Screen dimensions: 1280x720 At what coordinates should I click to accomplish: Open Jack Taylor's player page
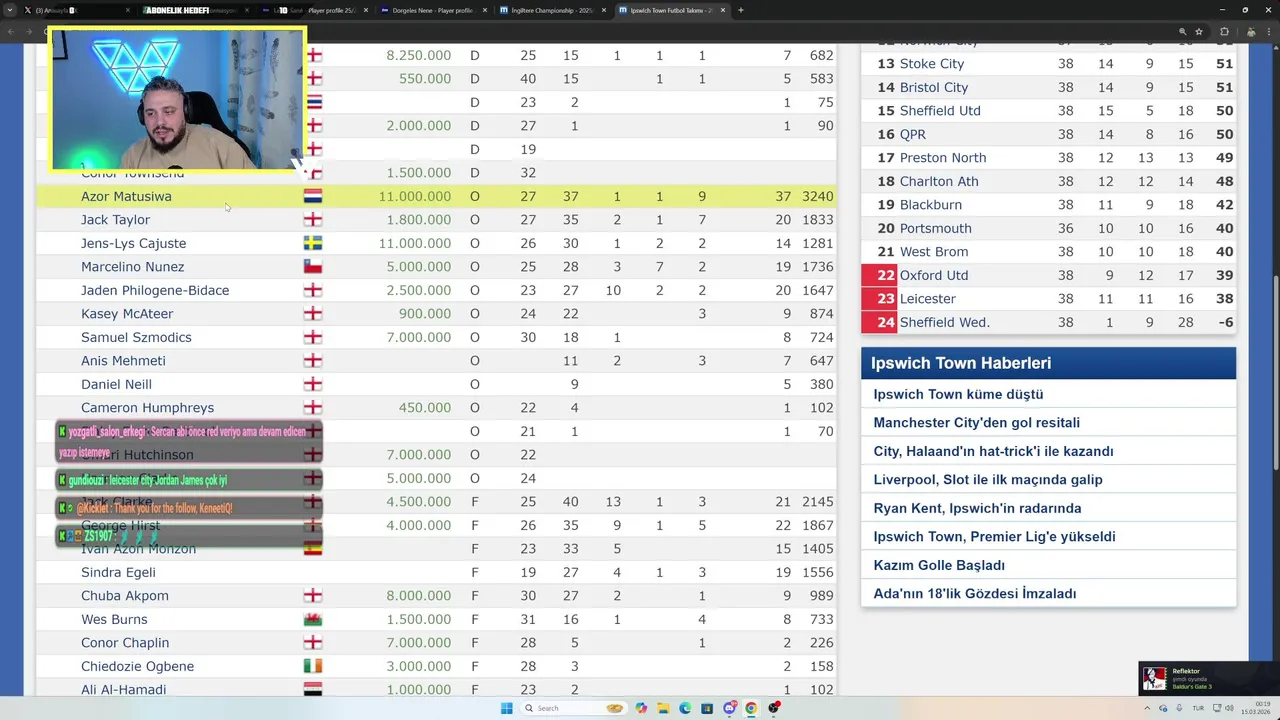[115, 220]
